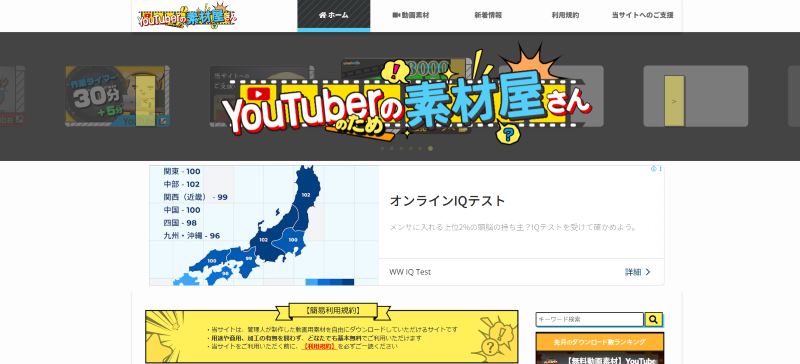
Task: Open the 動画素材 menu
Action: click(x=411, y=15)
